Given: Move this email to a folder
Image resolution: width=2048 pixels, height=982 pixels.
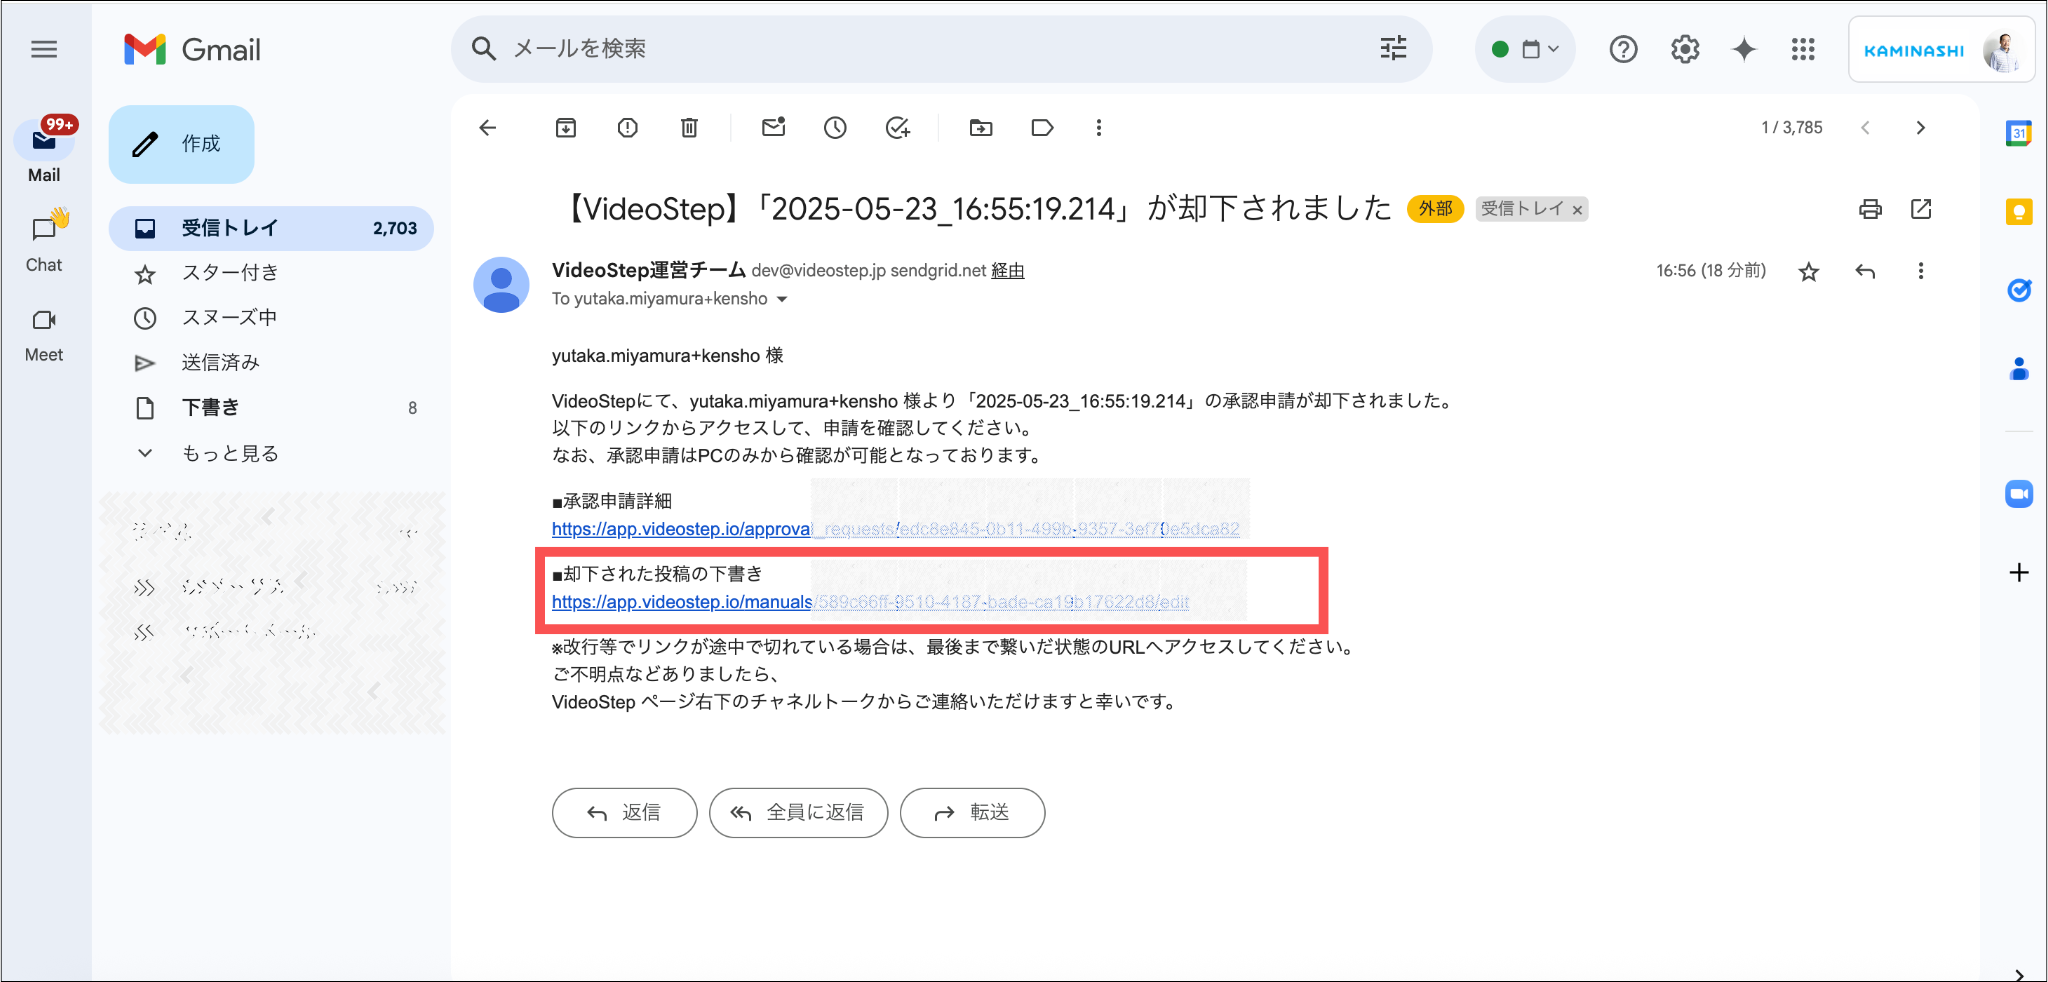Looking at the screenshot, I should pos(981,128).
